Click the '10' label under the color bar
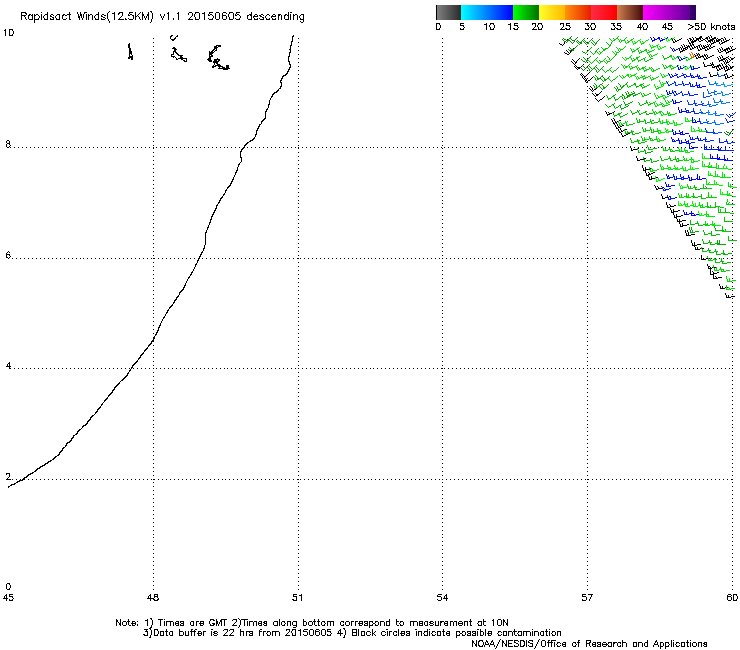740x650 pixels. [489, 27]
